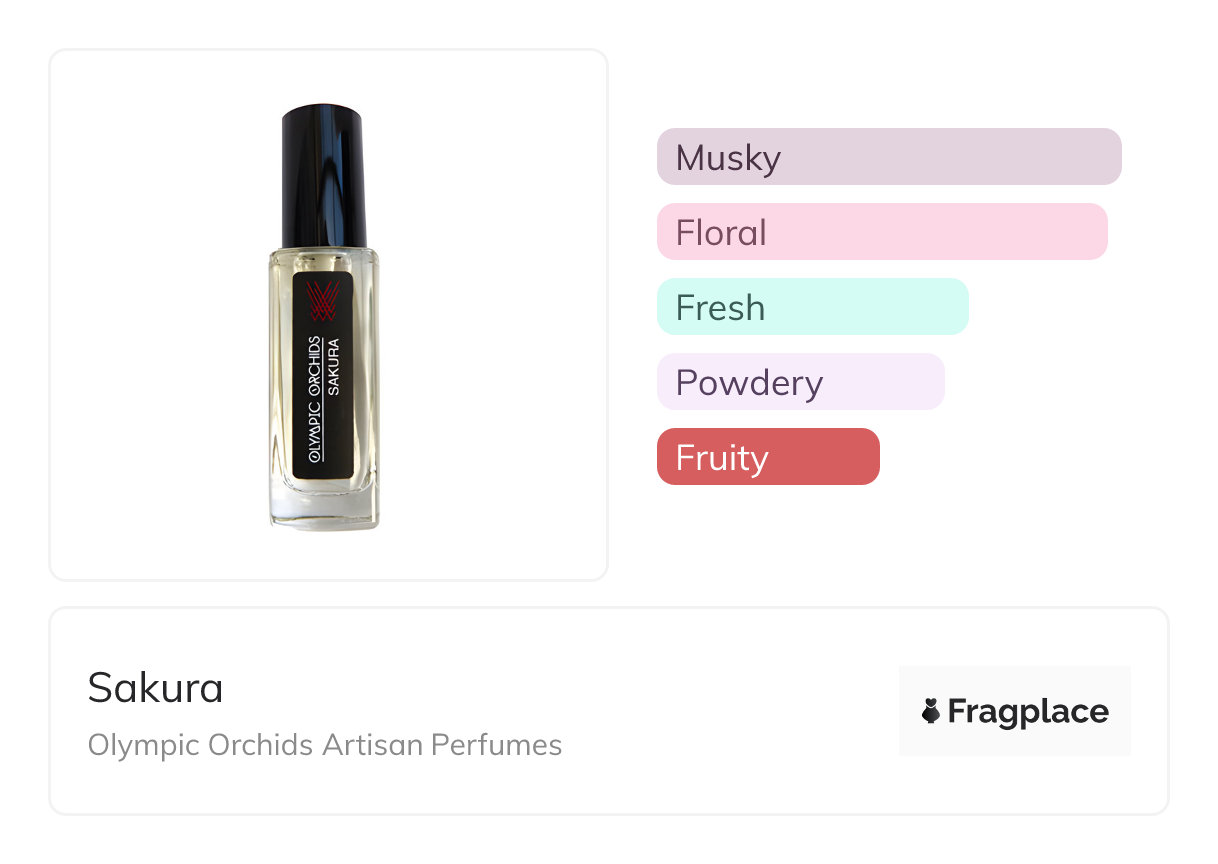The width and height of the screenshot is (1218, 864).
Task: Click the word Floral in the pink bar
Action: [x=721, y=232]
